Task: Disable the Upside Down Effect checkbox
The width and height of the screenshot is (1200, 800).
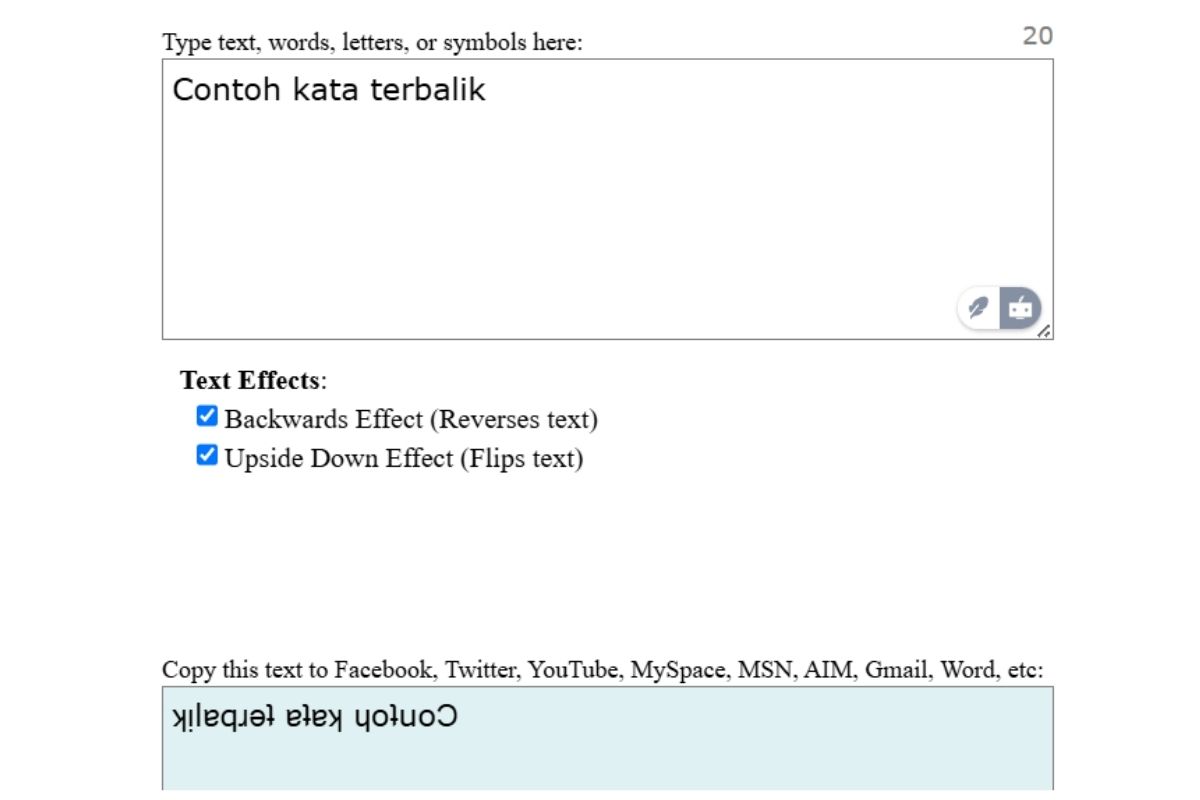Action: pyautogui.click(x=207, y=456)
